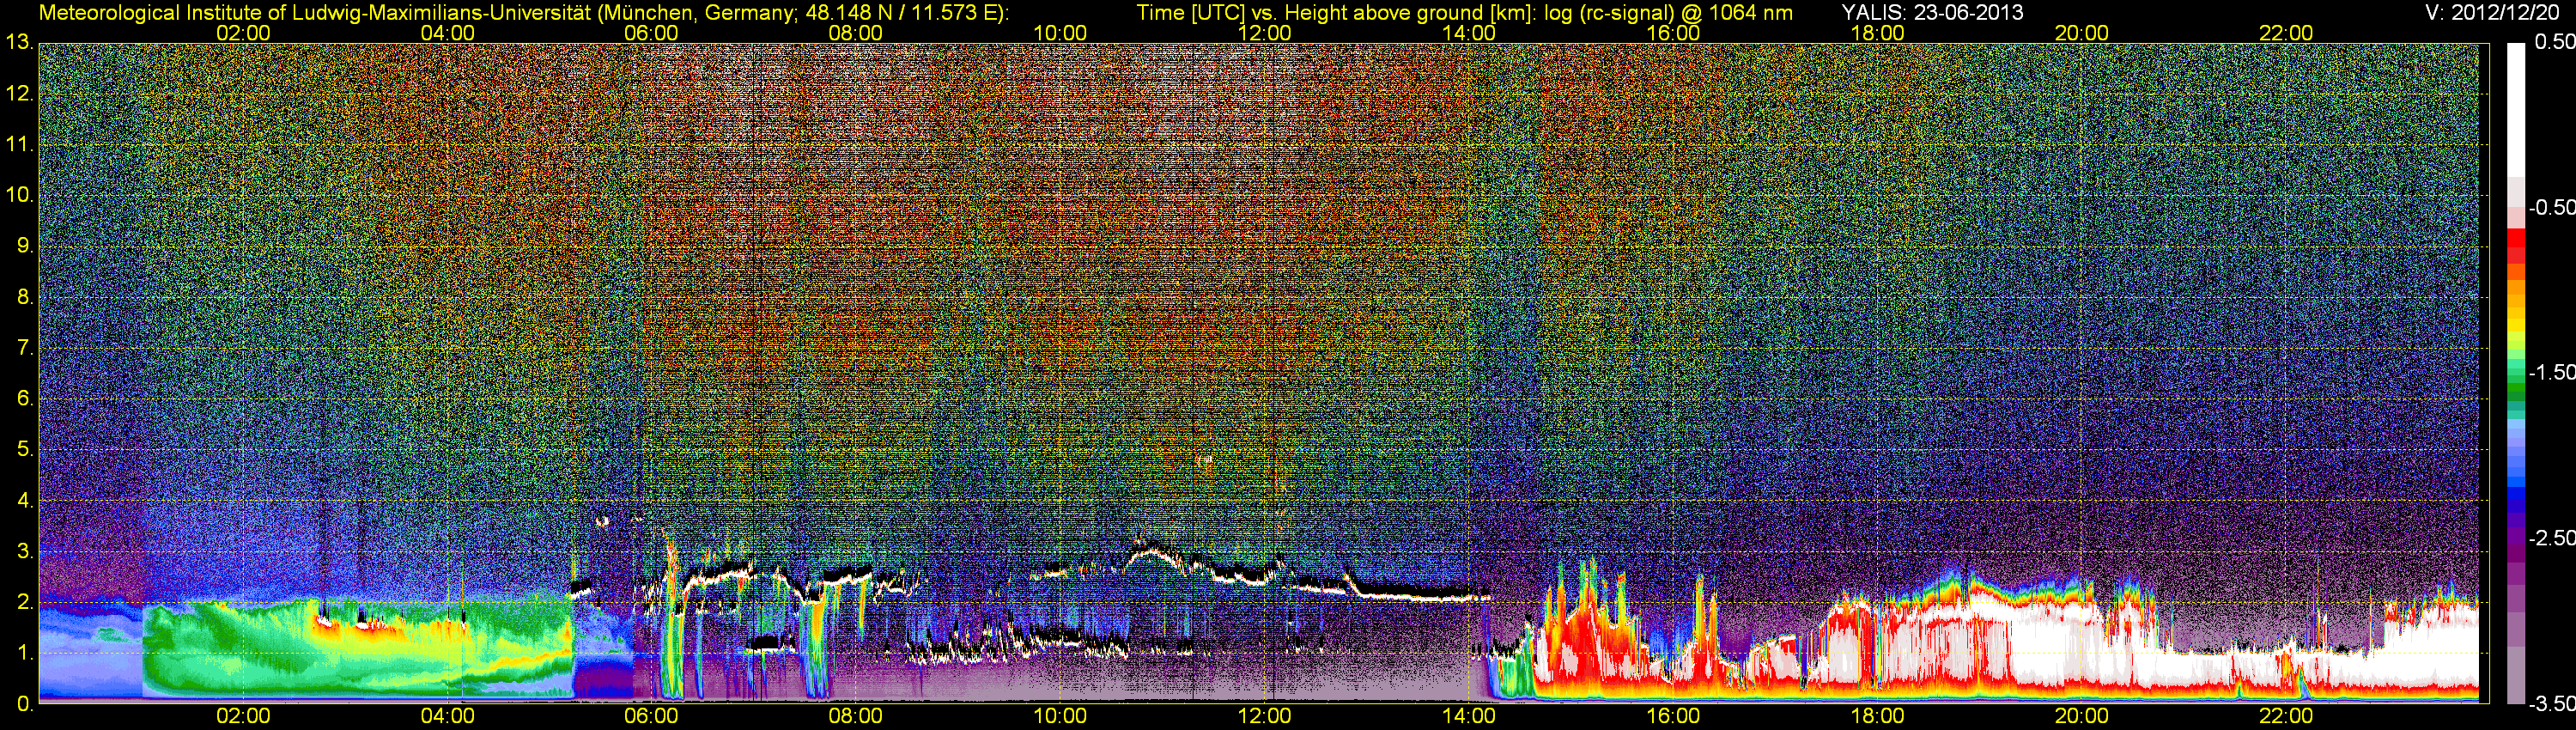The width and height of the screenshot is (2576, 730).
Task: Pick the green segment of the color bar
Action: (2515, 390)
